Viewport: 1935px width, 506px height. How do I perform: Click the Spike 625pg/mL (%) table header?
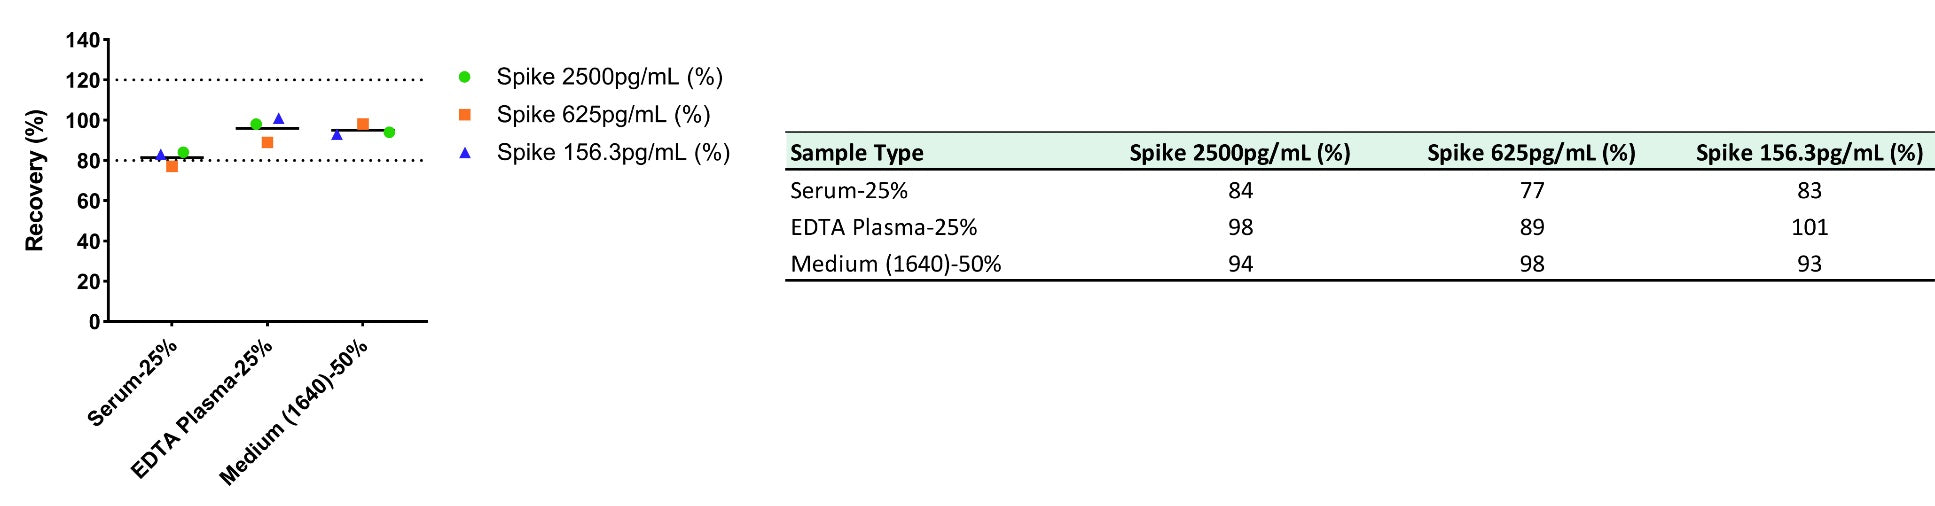coord(1531,153)
